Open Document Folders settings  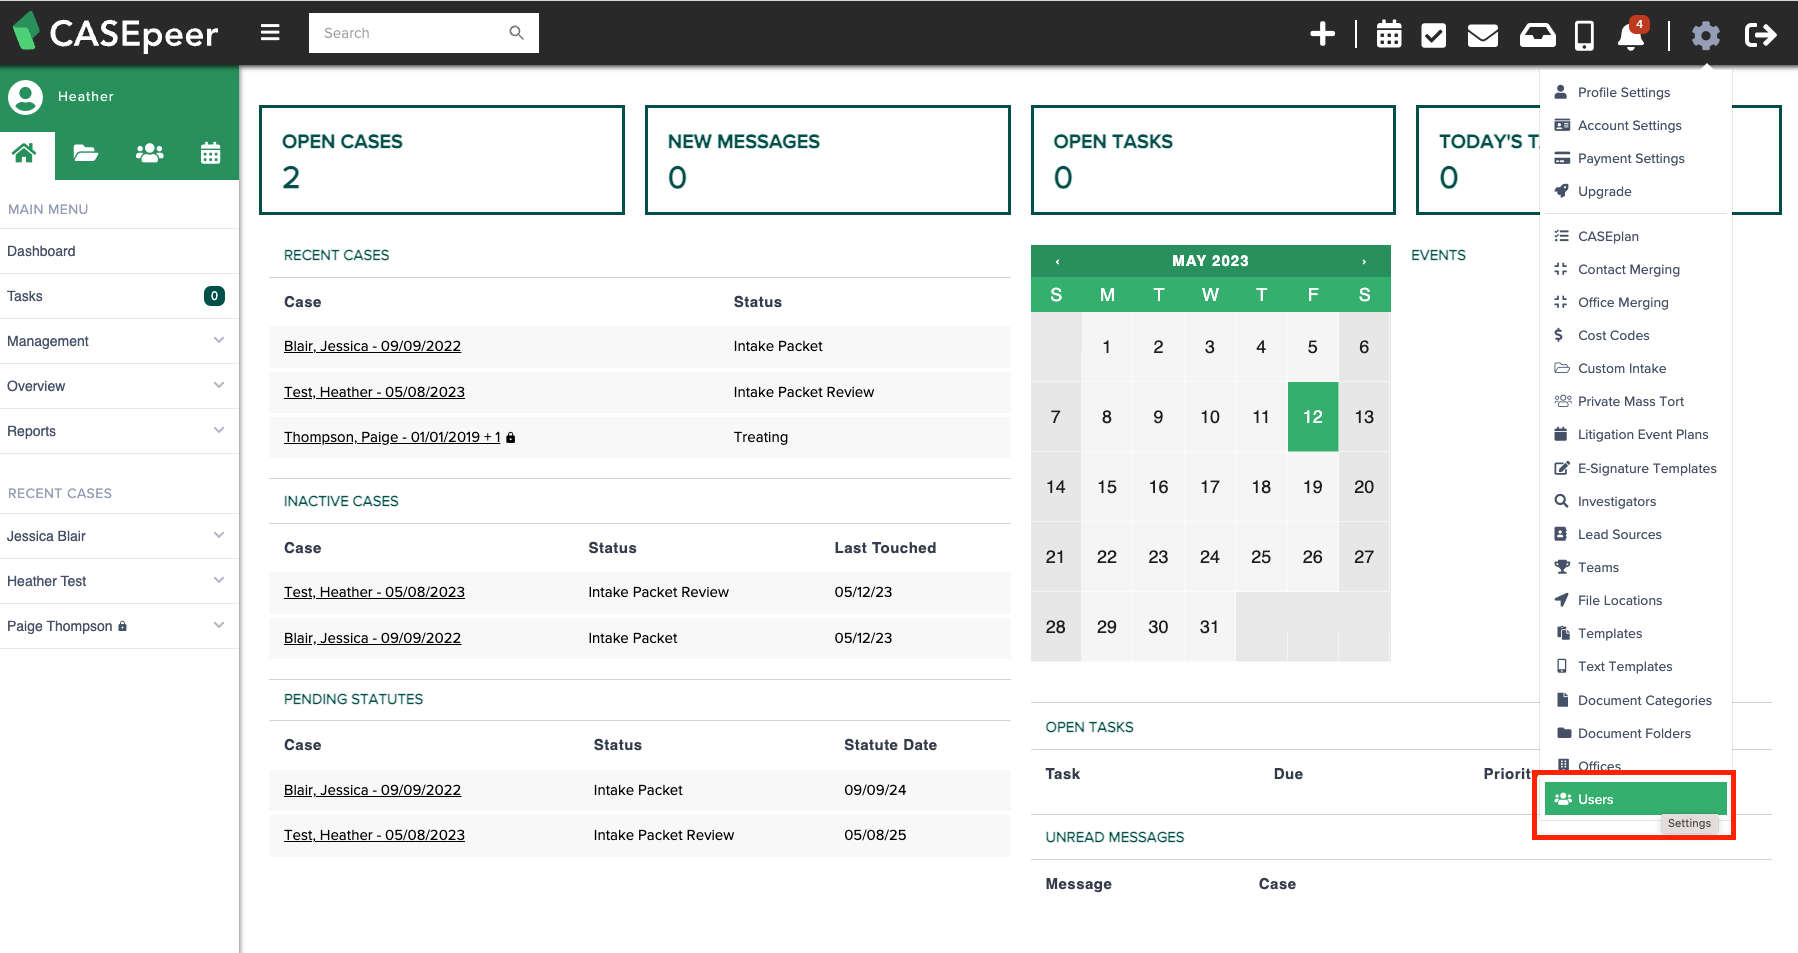pyautogui.click(x=1636, y=733)
